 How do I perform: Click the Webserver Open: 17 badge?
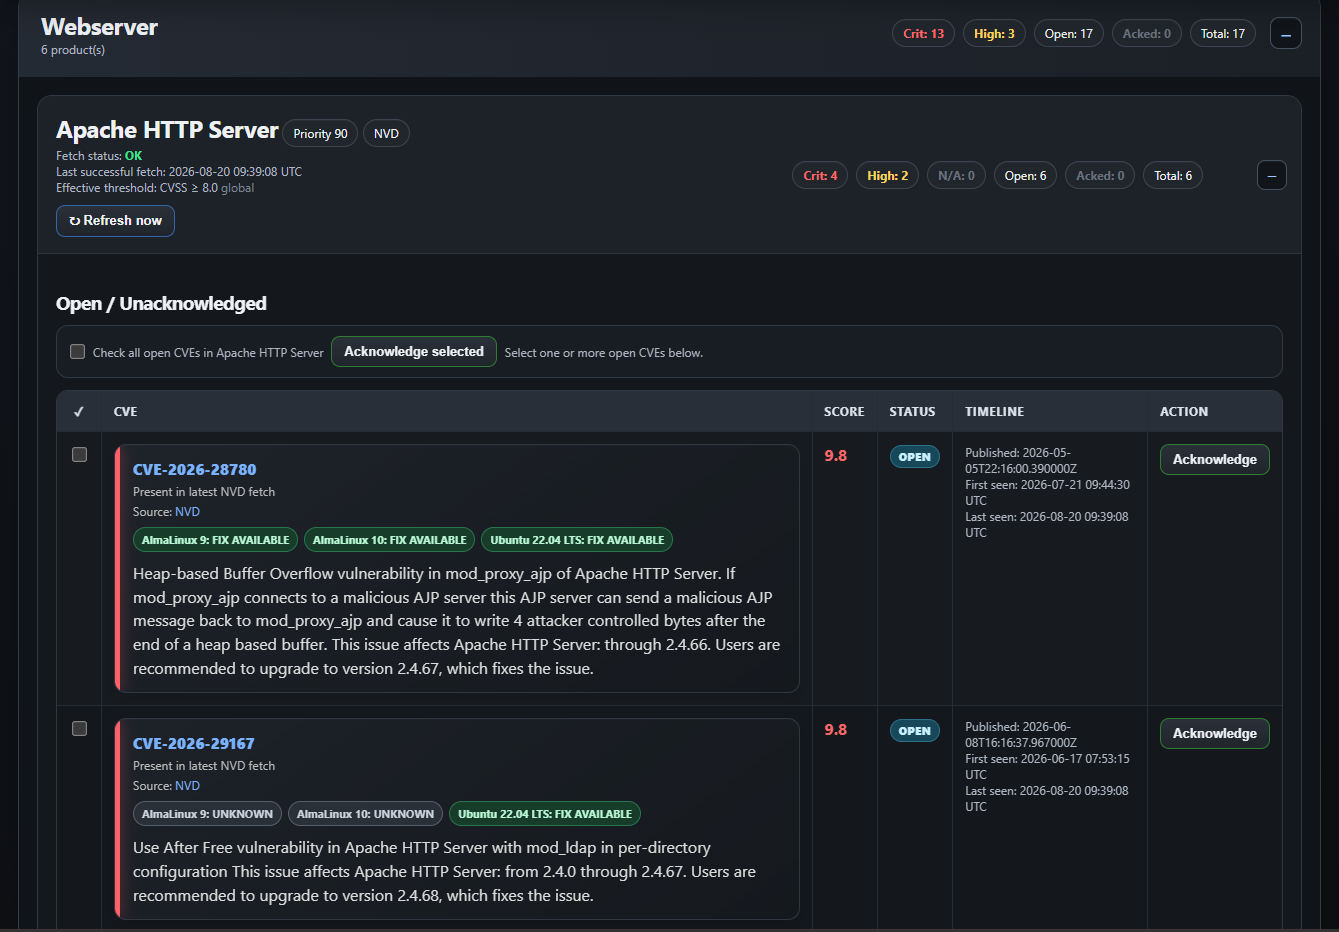[x=1069, y=34]
